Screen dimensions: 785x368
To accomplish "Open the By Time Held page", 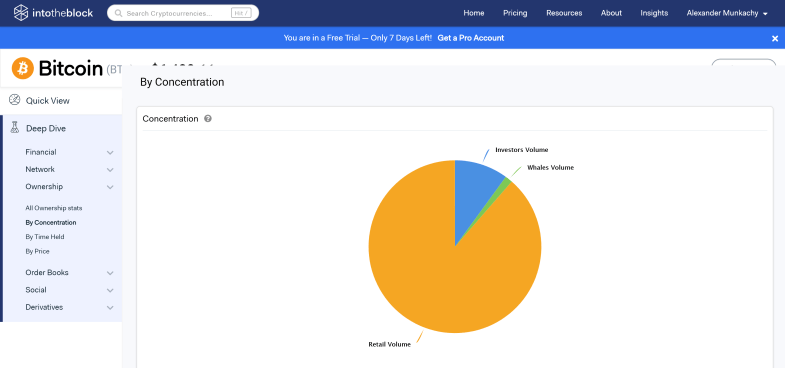I will click(45, 237).
